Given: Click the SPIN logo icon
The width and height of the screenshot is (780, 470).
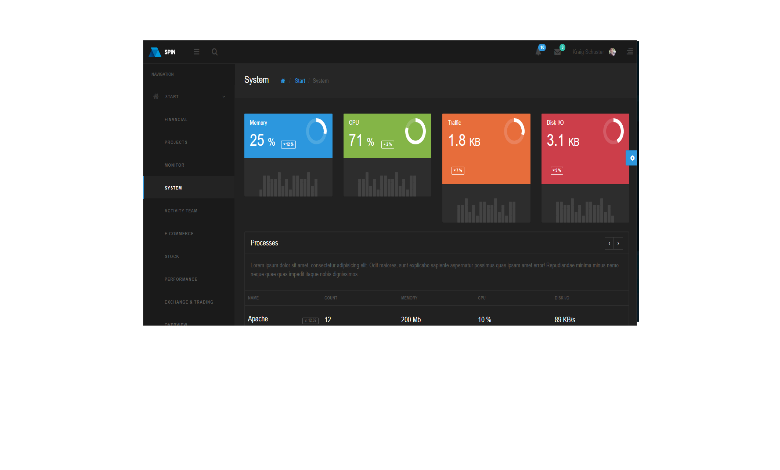Looking at the screenshot, I should [x=154, y=52].
